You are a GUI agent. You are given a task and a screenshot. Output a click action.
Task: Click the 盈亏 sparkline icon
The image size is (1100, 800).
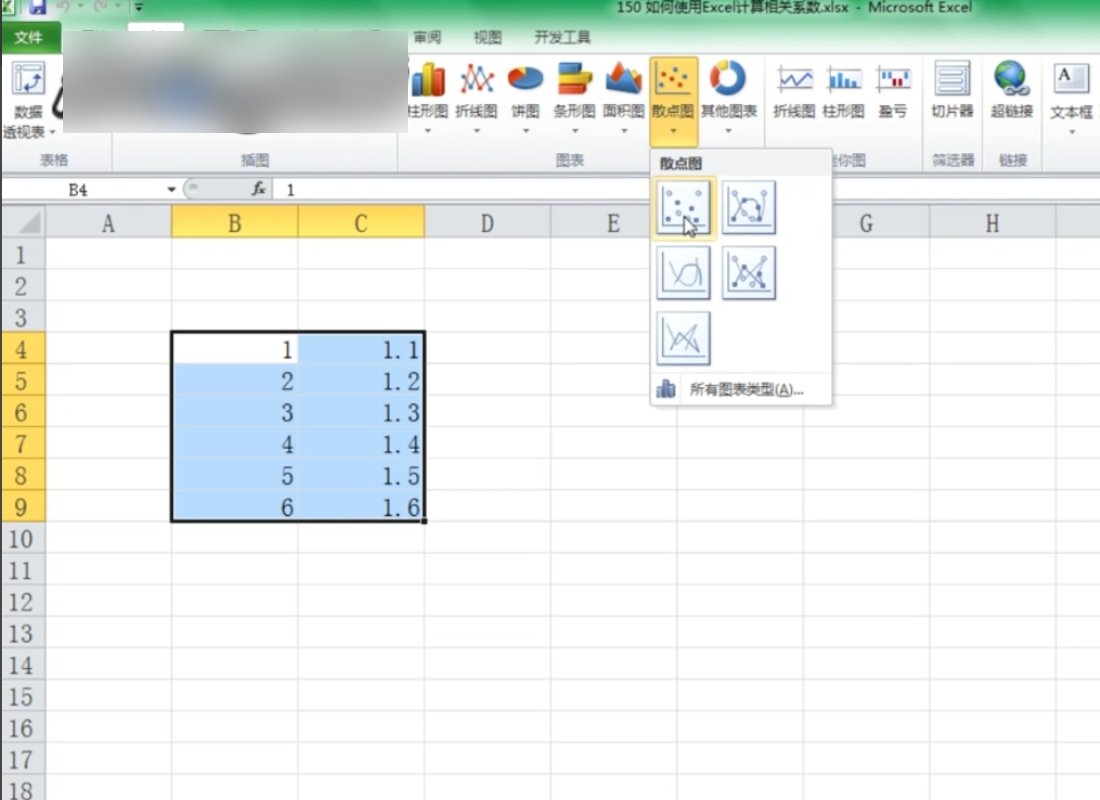click(x=893, y=90)
